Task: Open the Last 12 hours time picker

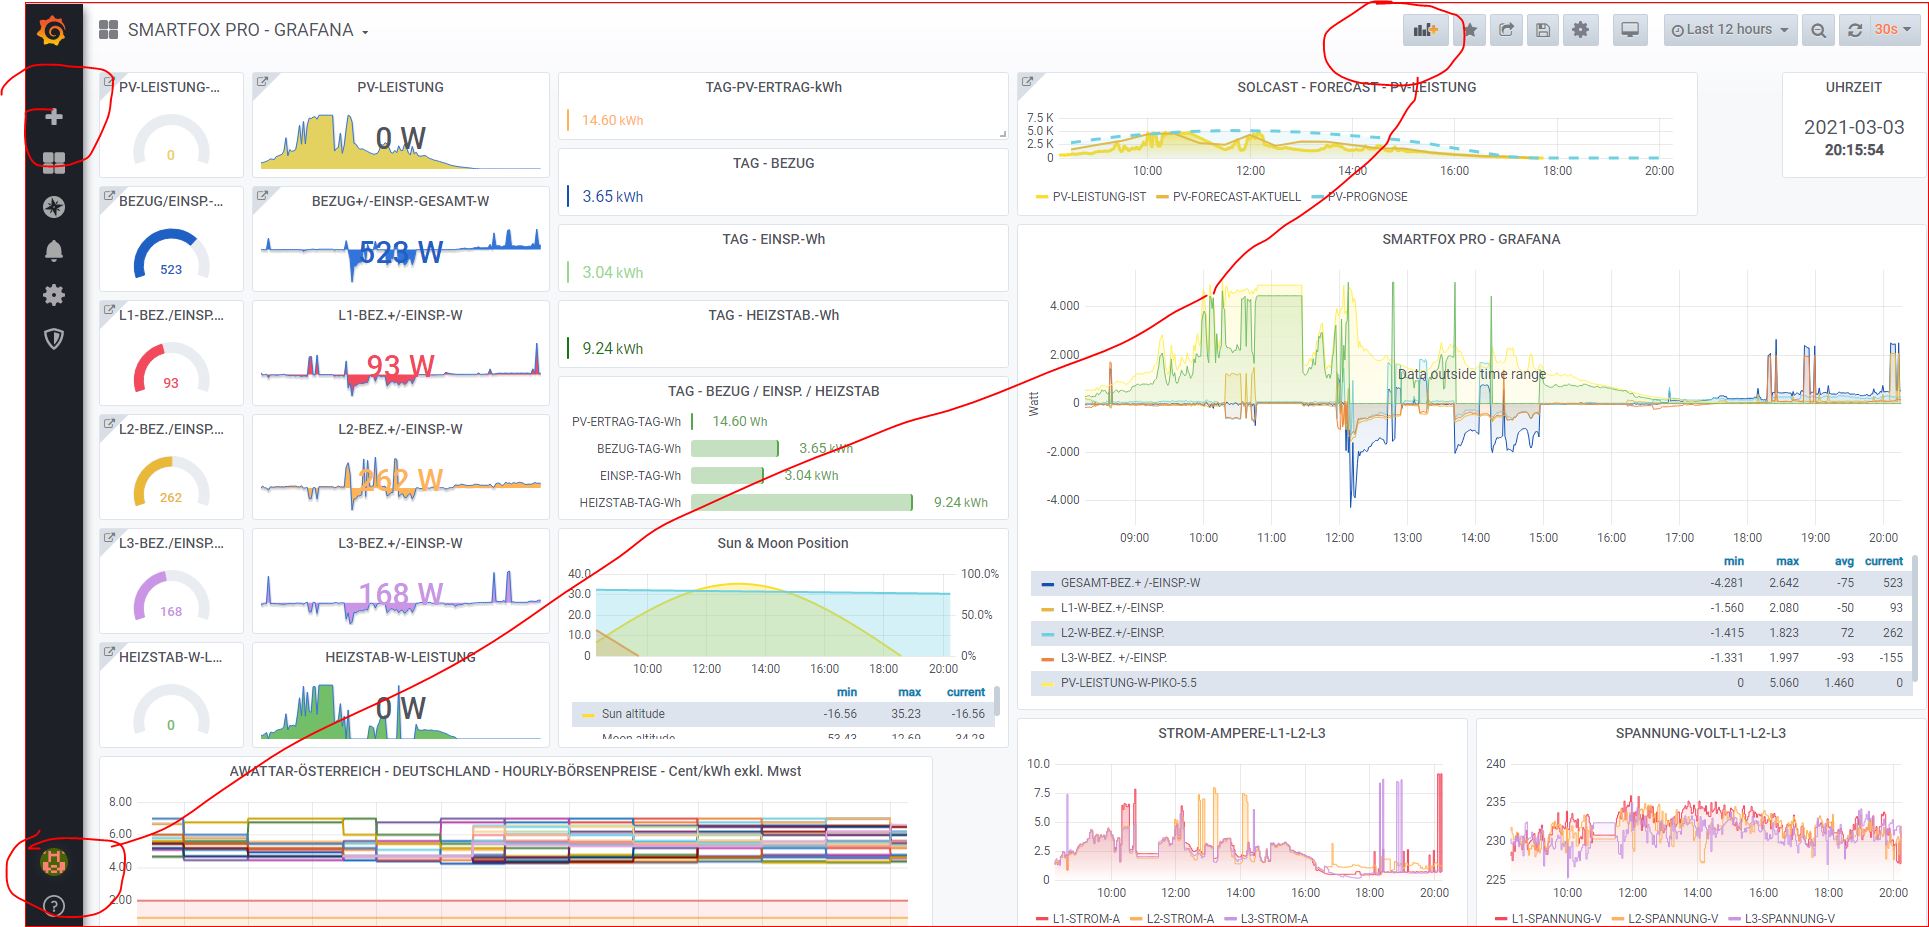Action: tap(1729, 30)
